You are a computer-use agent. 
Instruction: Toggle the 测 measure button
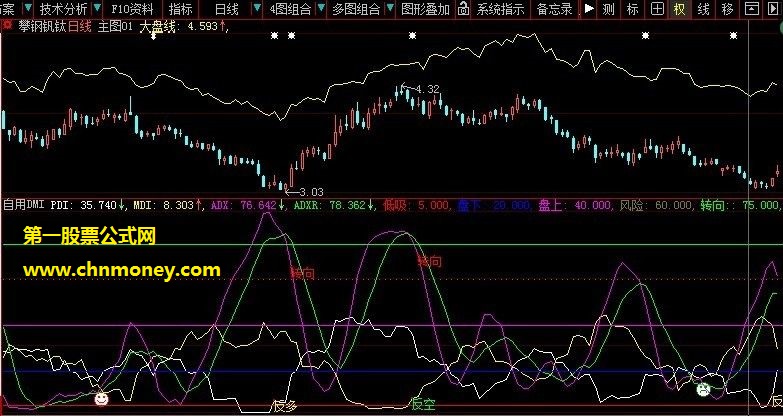pyautogui.click(x=608, y=8)
